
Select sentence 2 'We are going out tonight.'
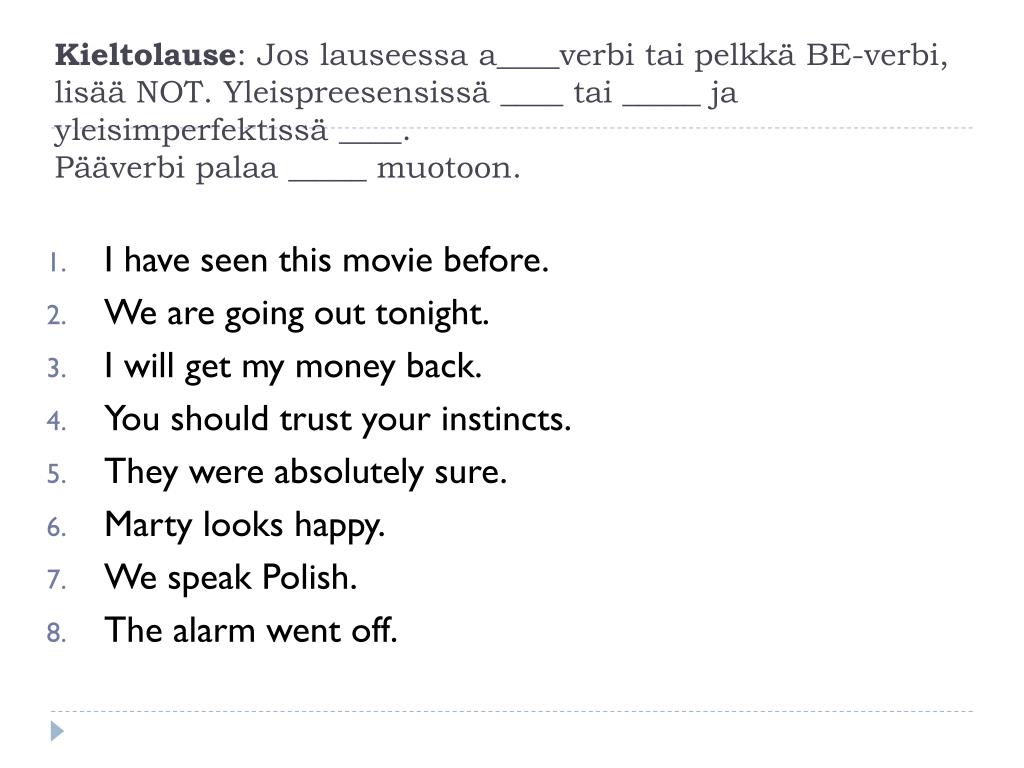point(296,313)
